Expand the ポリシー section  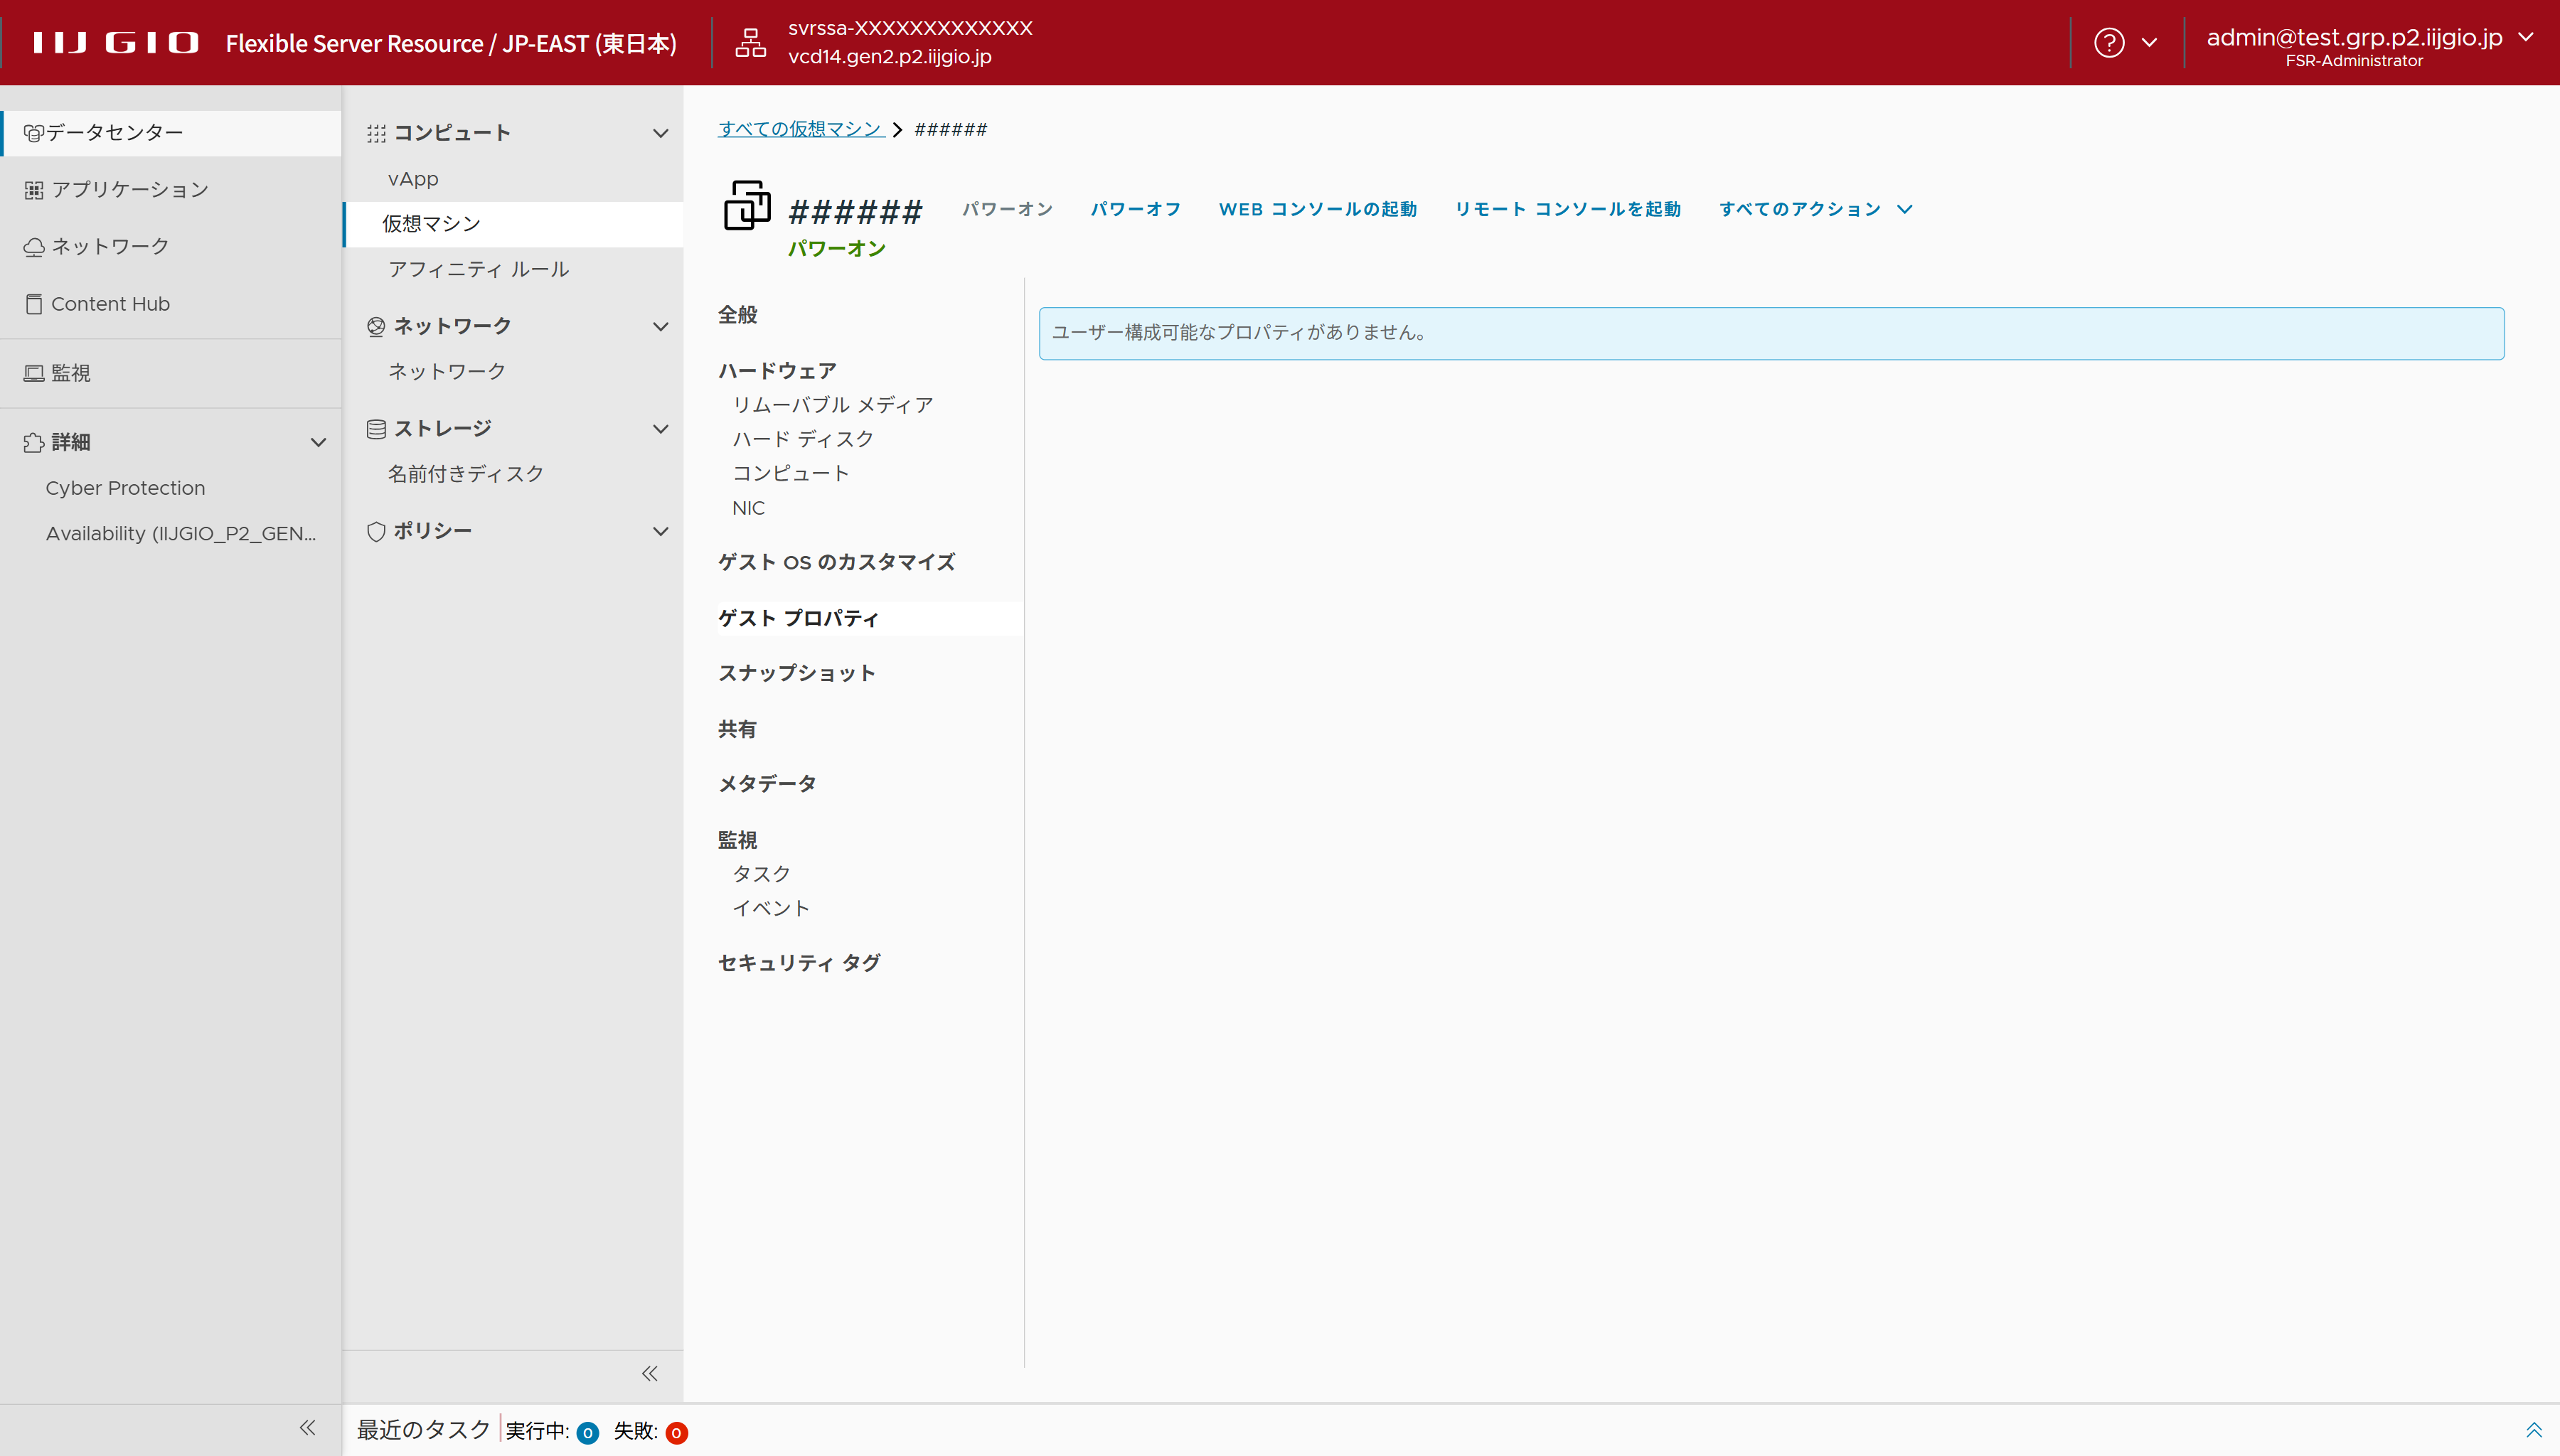coord(660,531)
